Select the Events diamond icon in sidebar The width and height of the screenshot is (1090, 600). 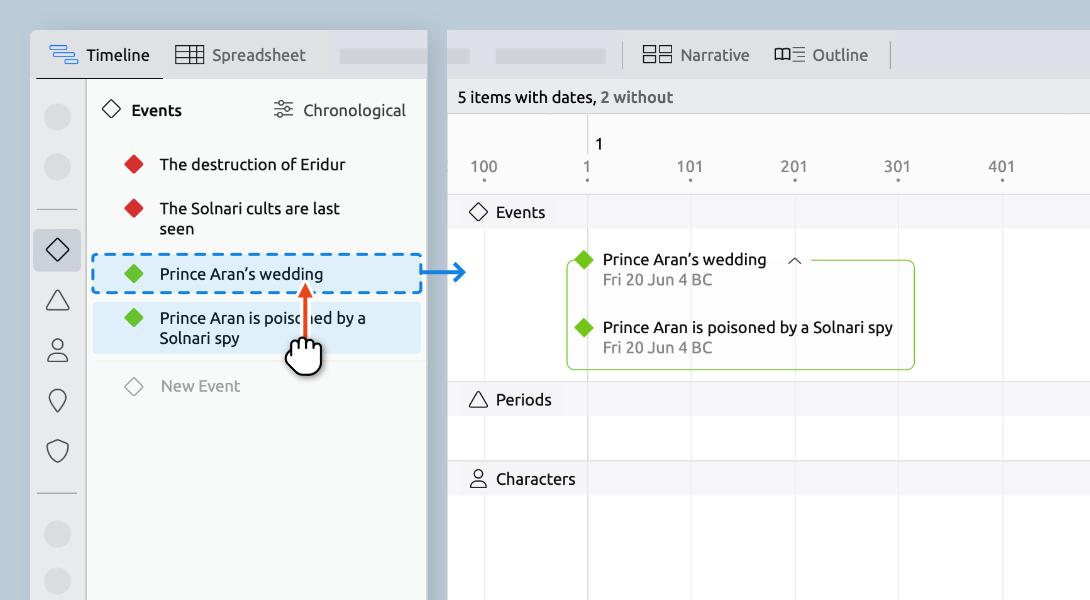[x=57, y=250]
